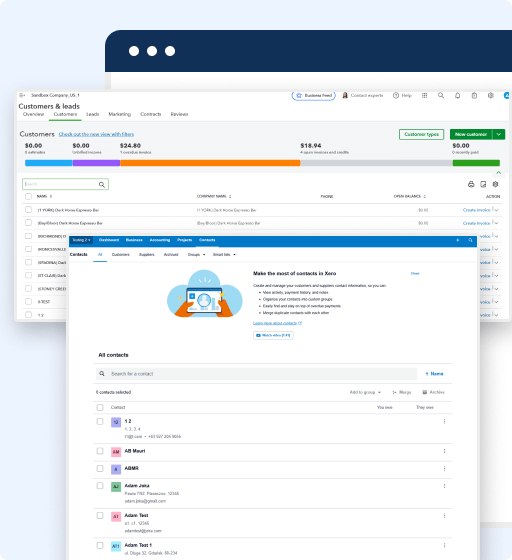Open the Xero Groups dropdown
Screen dimensions: 512x560
(196, 255)
